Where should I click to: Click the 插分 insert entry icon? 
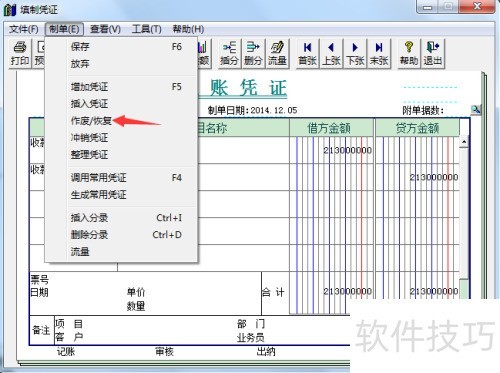point(229,53)
